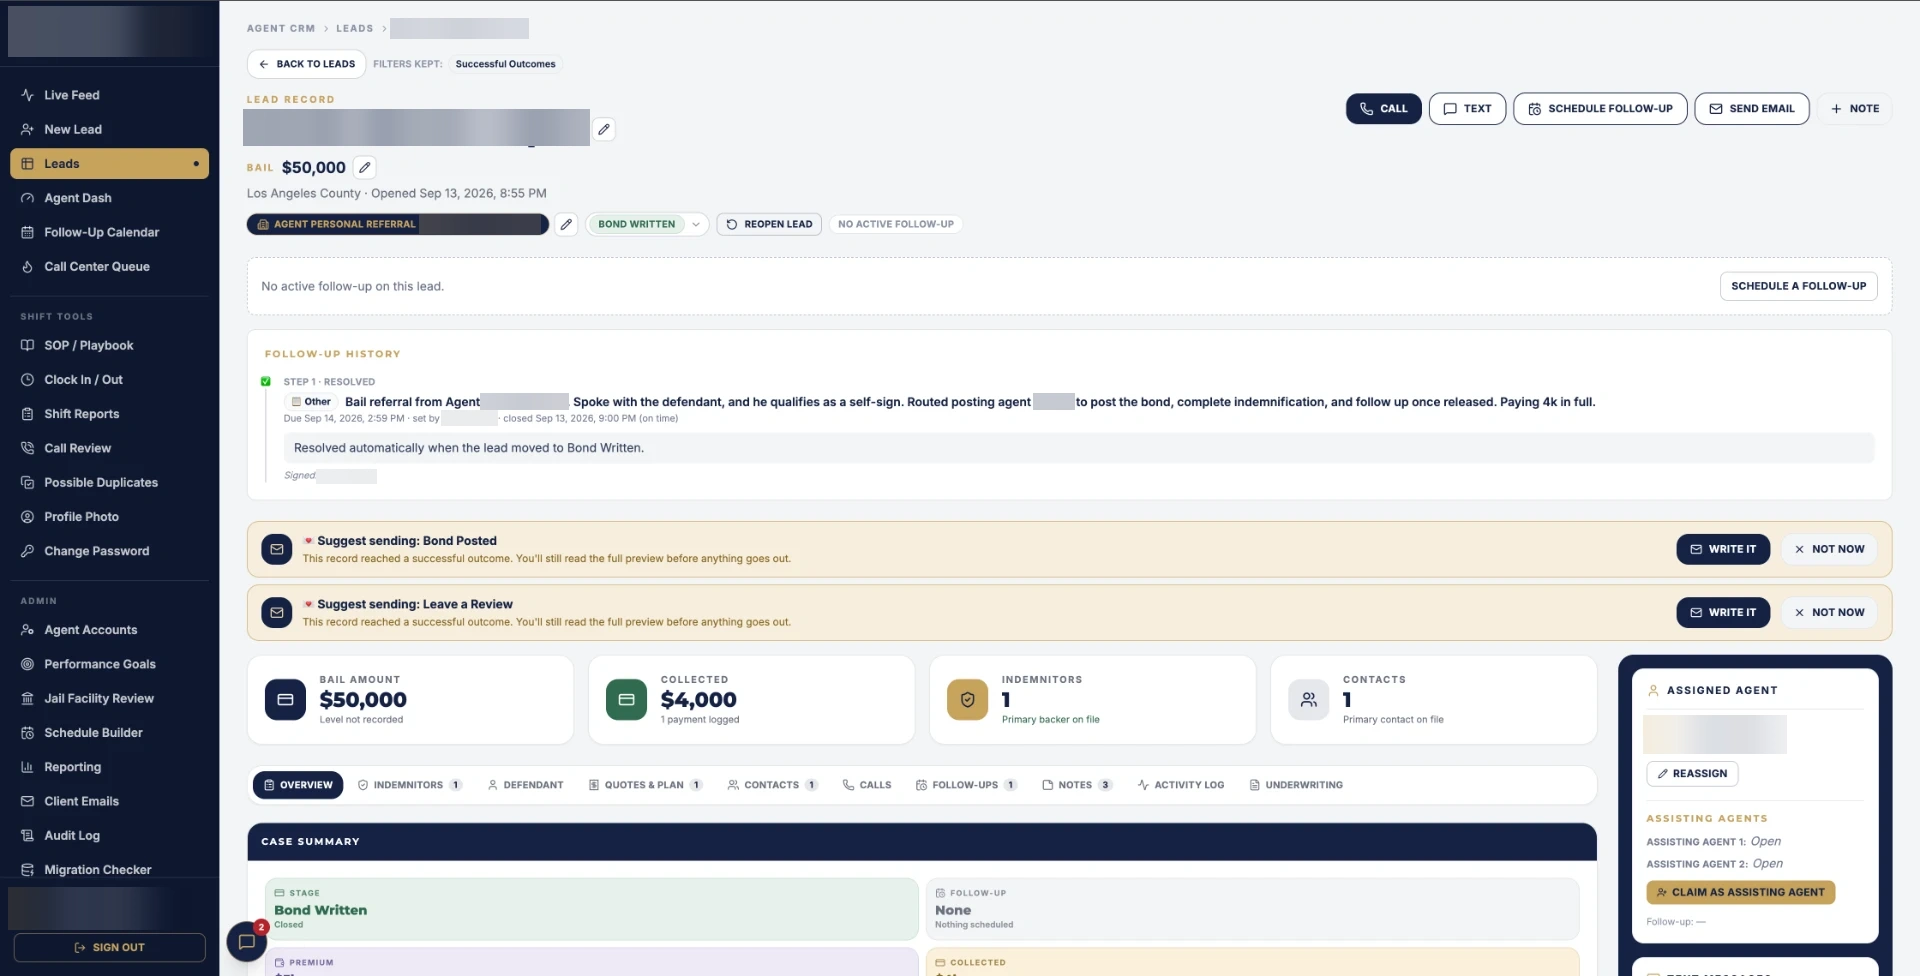1920x976 pixels.
Task: Click Claim as Assisting Agent button
Action: tap(1740, 892)
